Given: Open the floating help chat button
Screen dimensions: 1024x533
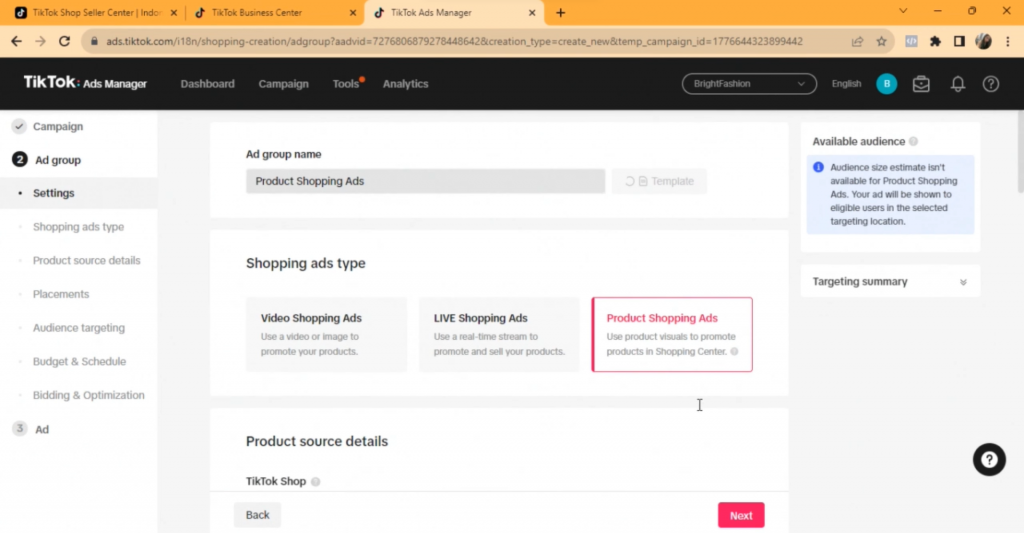Looking at the screenshot, I should click(989, 459).
